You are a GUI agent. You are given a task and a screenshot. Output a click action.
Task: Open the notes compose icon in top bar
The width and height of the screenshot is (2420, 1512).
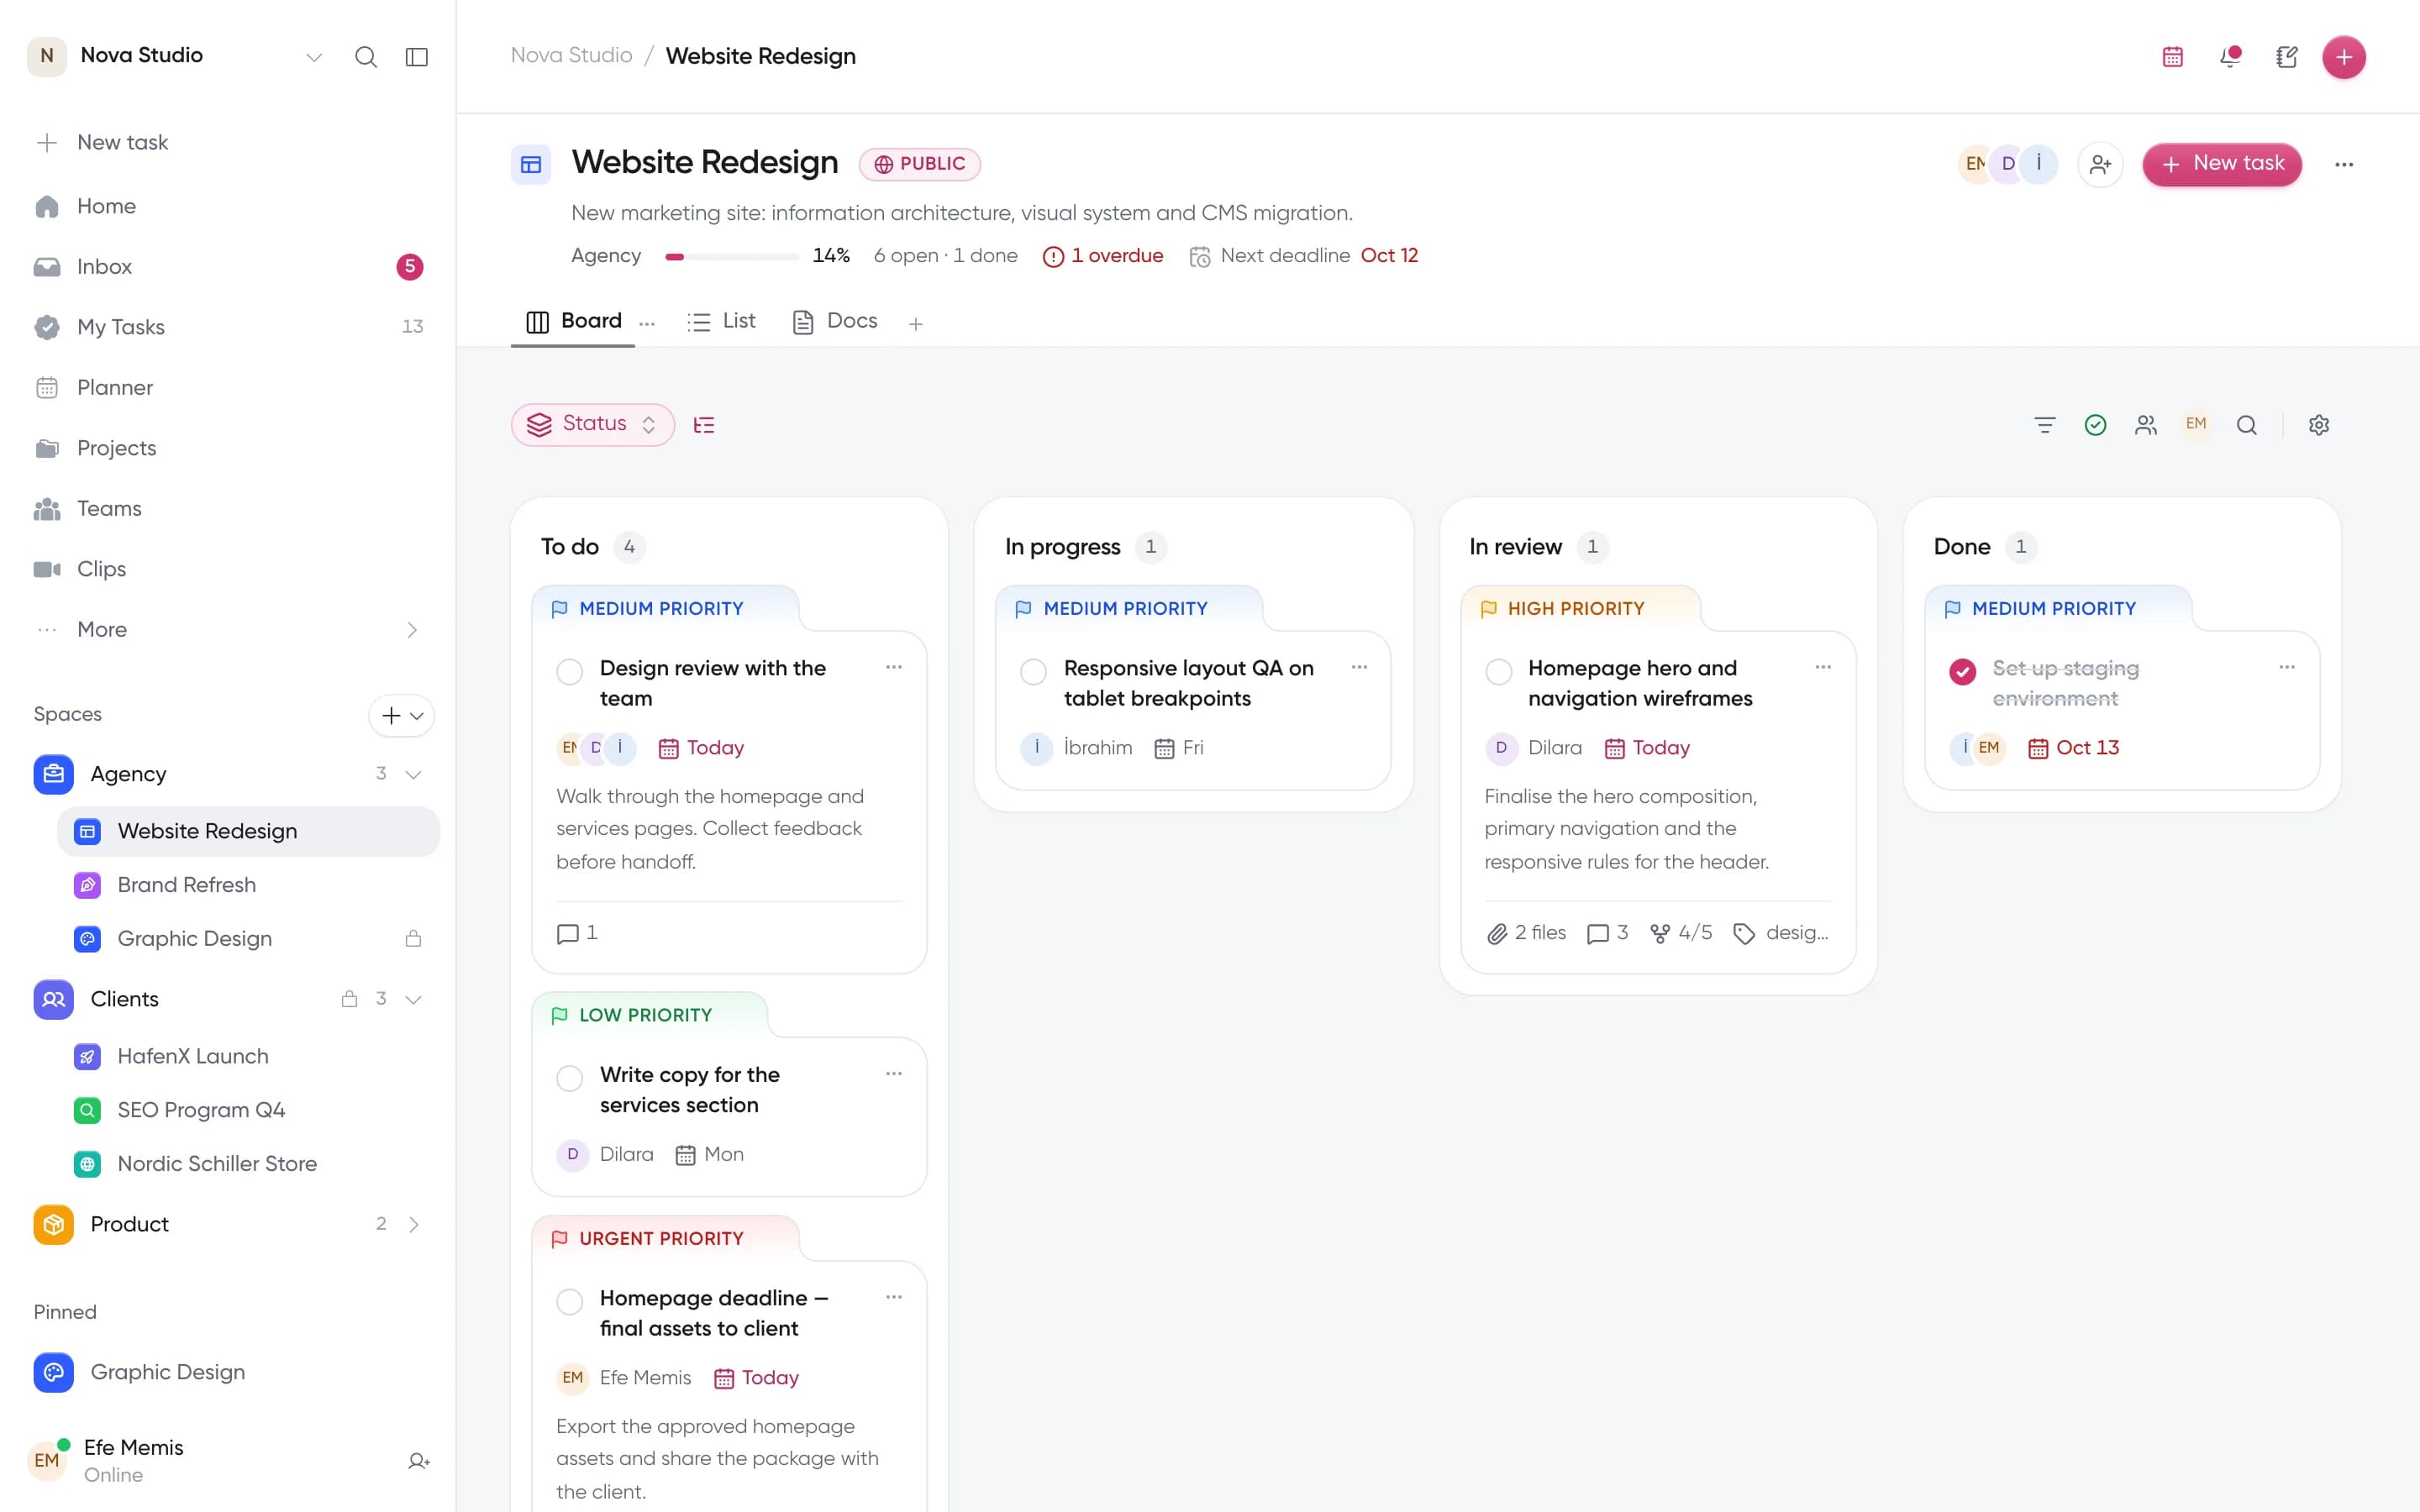pyautogui.click(x=2286, y=57)
